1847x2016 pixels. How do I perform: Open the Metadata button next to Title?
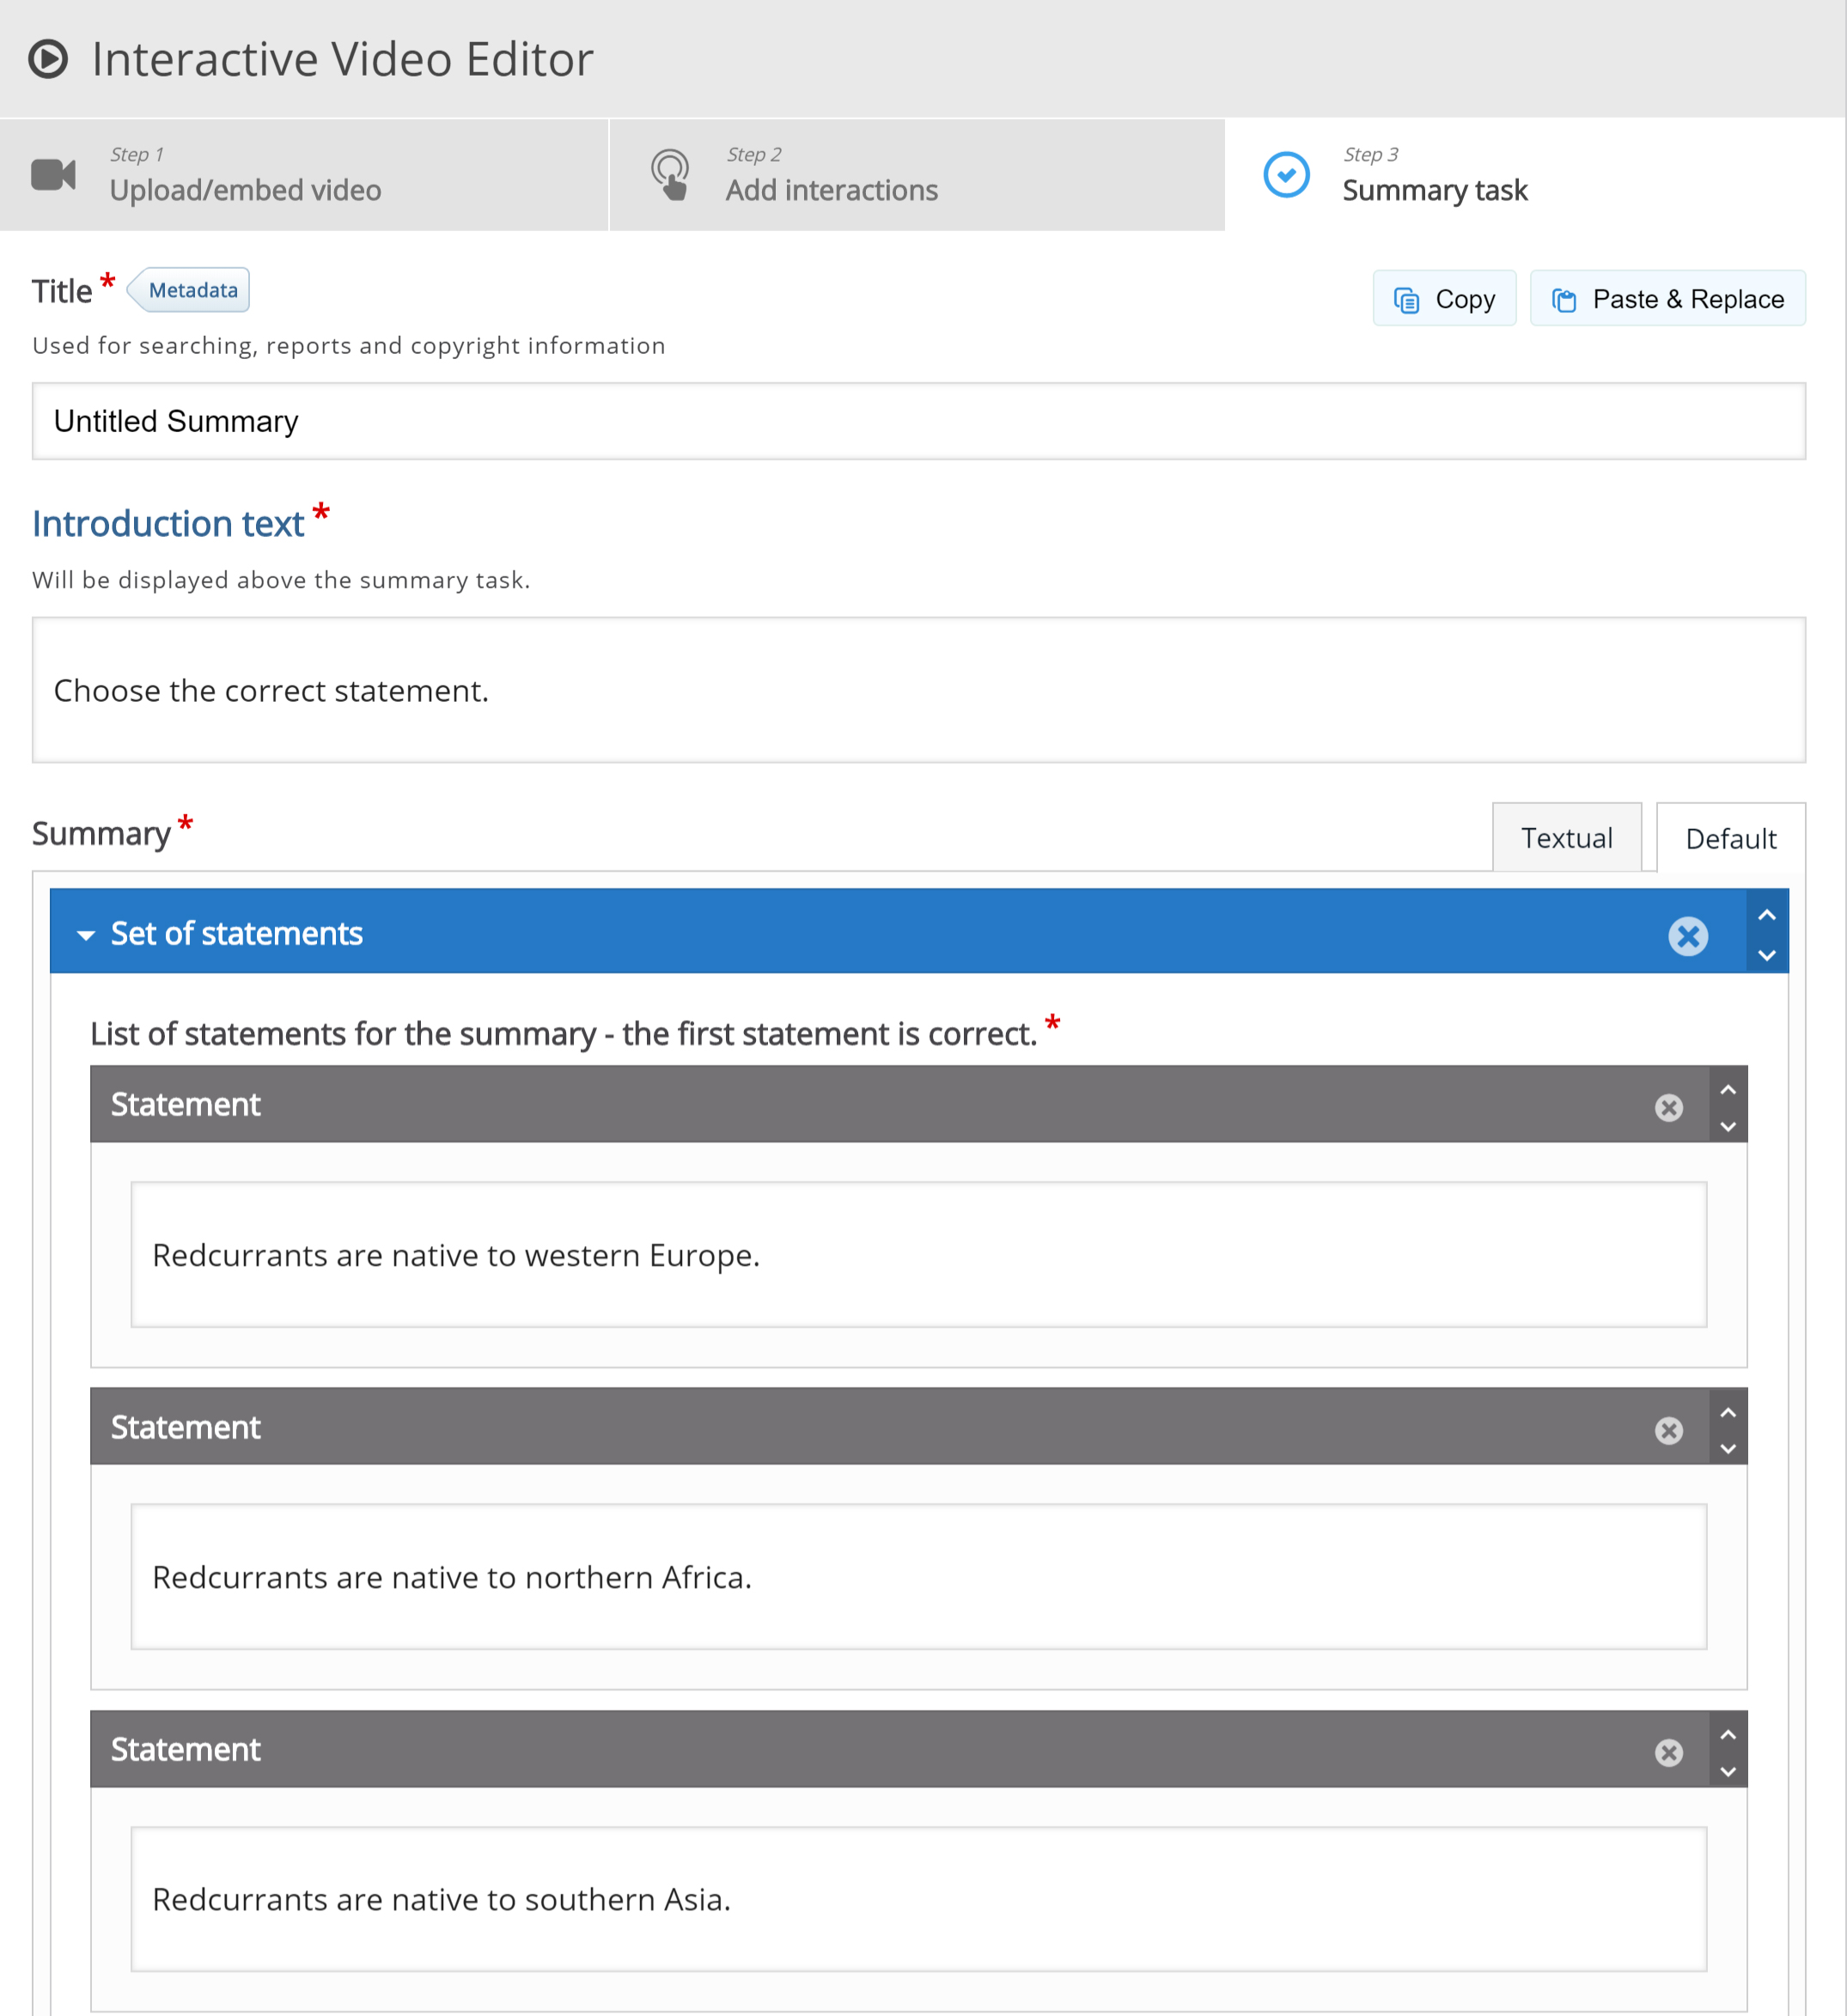tap(190, 290)
